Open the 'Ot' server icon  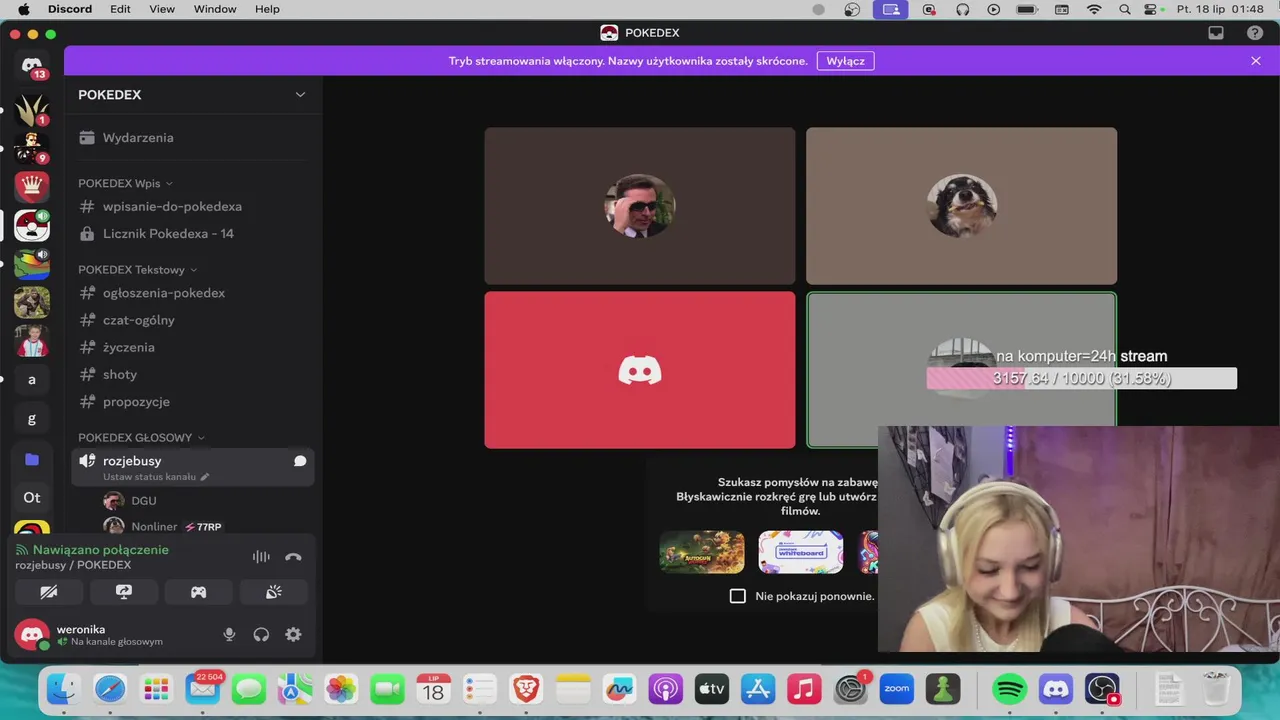tap(32, 497)
